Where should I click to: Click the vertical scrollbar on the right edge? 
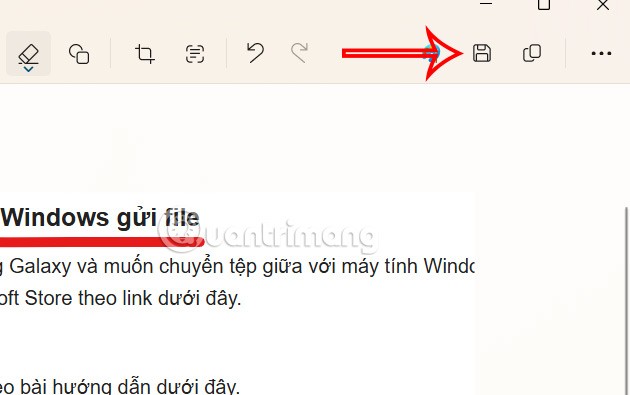627,301
